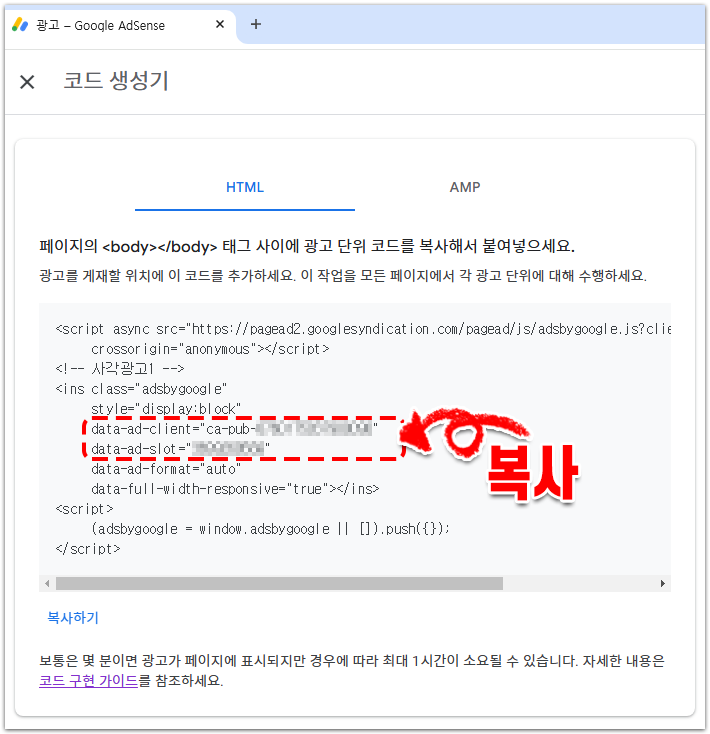Click the <body></body> instruction heading
The height and width of the screenshot is (734, 710).
(x=307, y=246)
